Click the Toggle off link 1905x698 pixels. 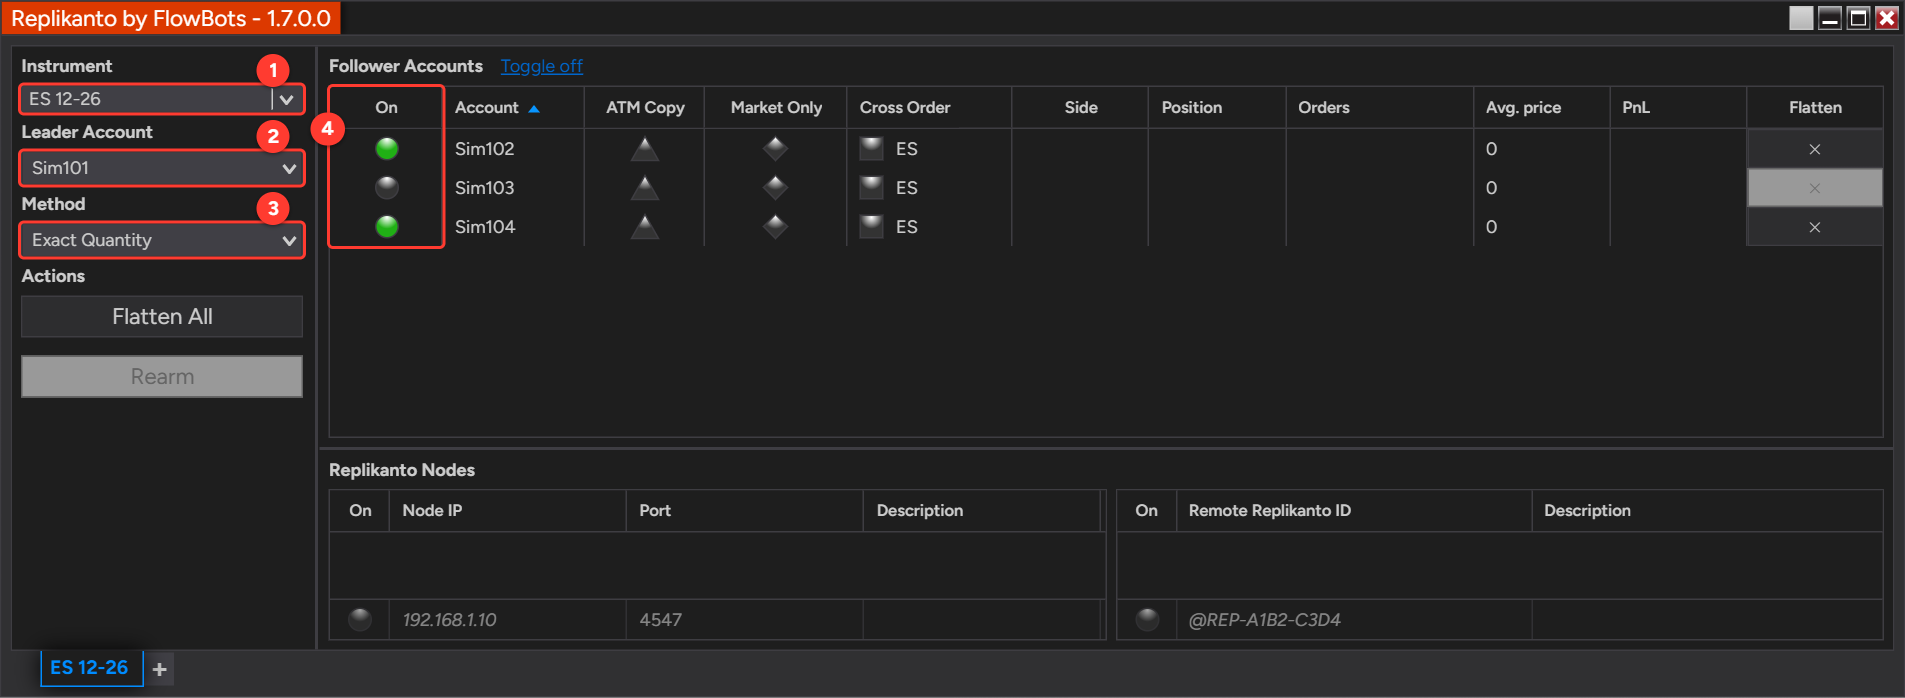click(541, 66)
